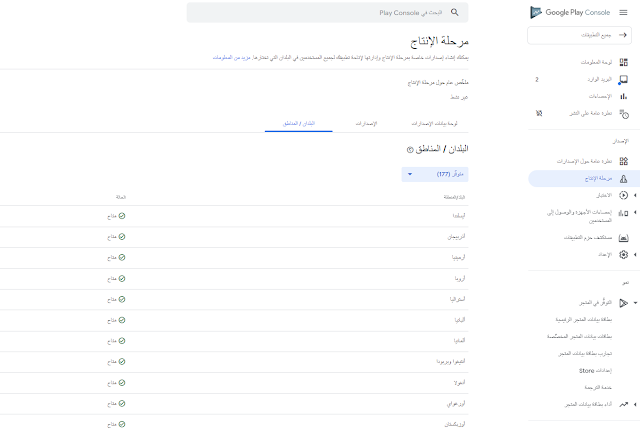
Task: Click the available checkmark in the Australia row
Action: [122, 299]
